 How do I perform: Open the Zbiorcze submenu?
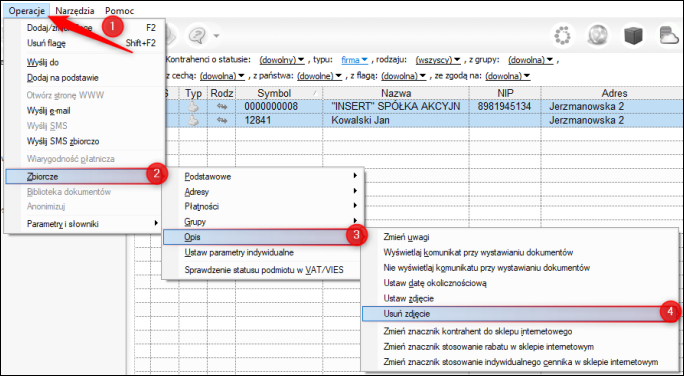pos(83,176)
